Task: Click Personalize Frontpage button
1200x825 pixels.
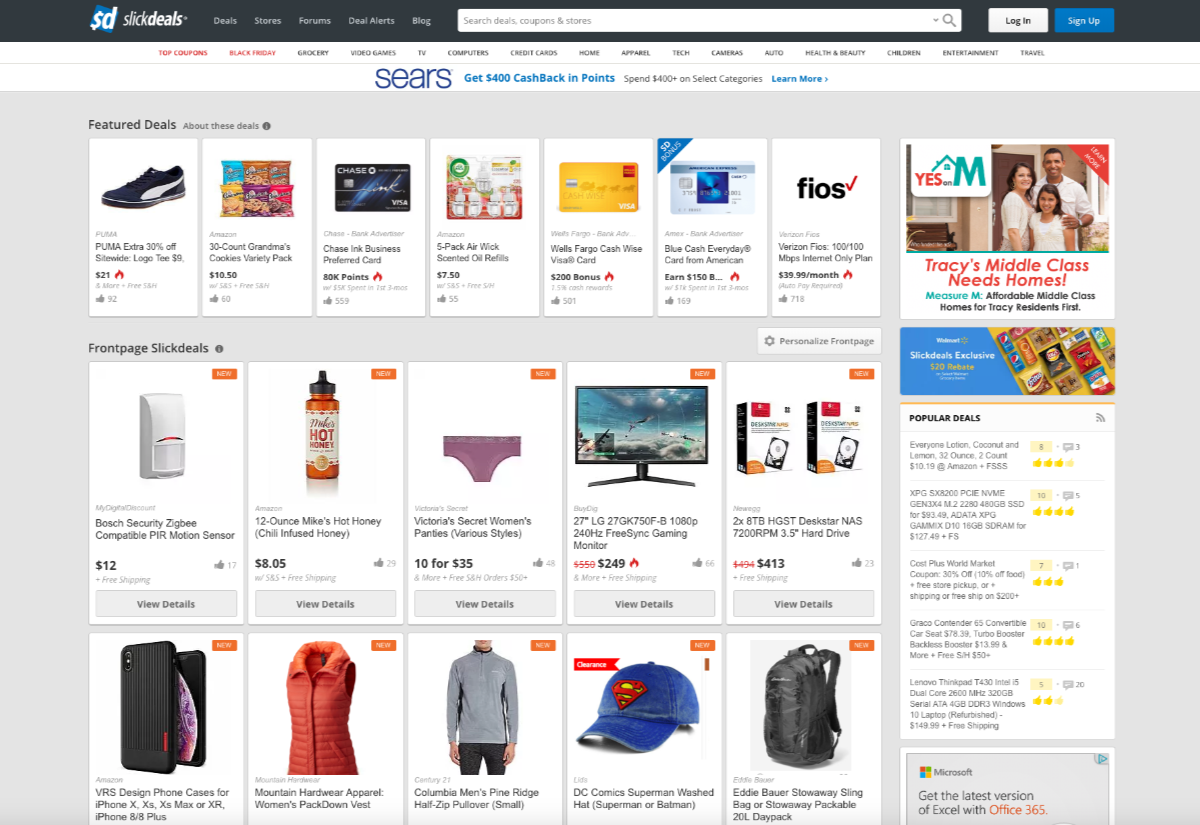Action: (x=819, y=341)
